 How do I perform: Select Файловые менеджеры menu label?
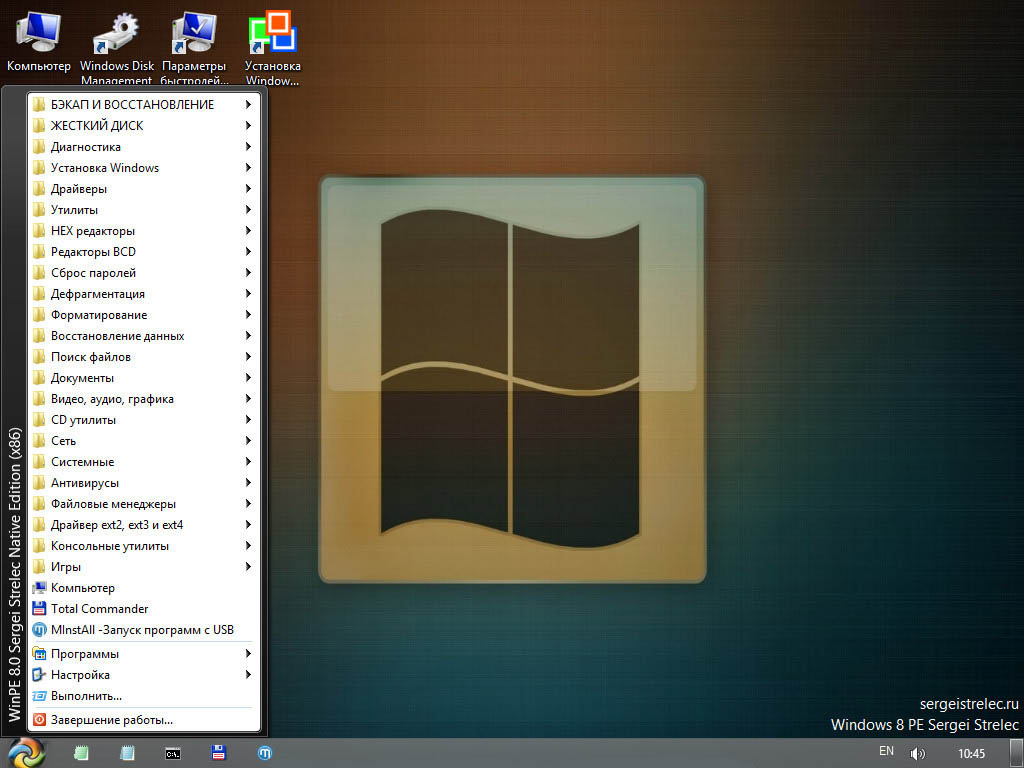114,504
